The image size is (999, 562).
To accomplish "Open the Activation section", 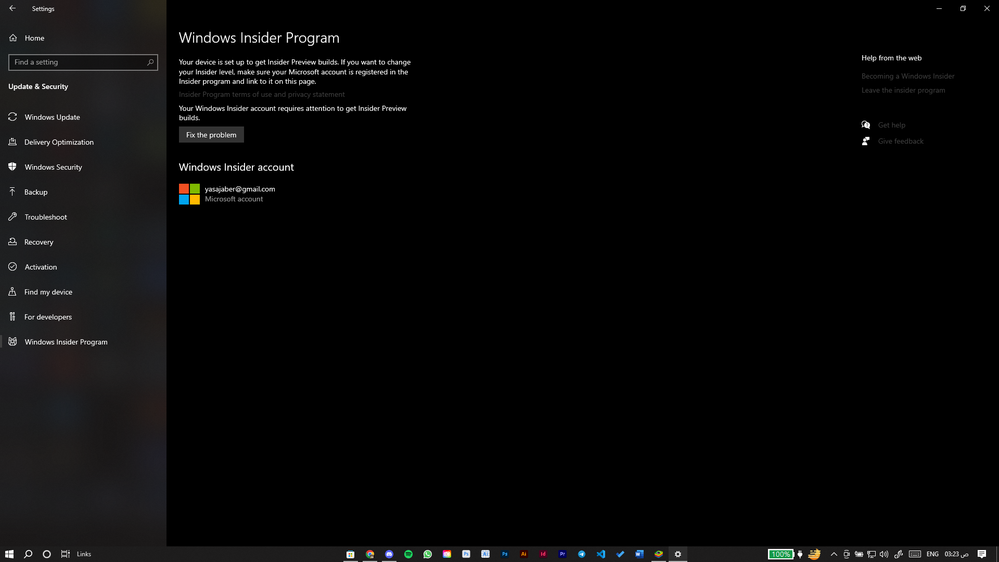I will tap(41, 267).
